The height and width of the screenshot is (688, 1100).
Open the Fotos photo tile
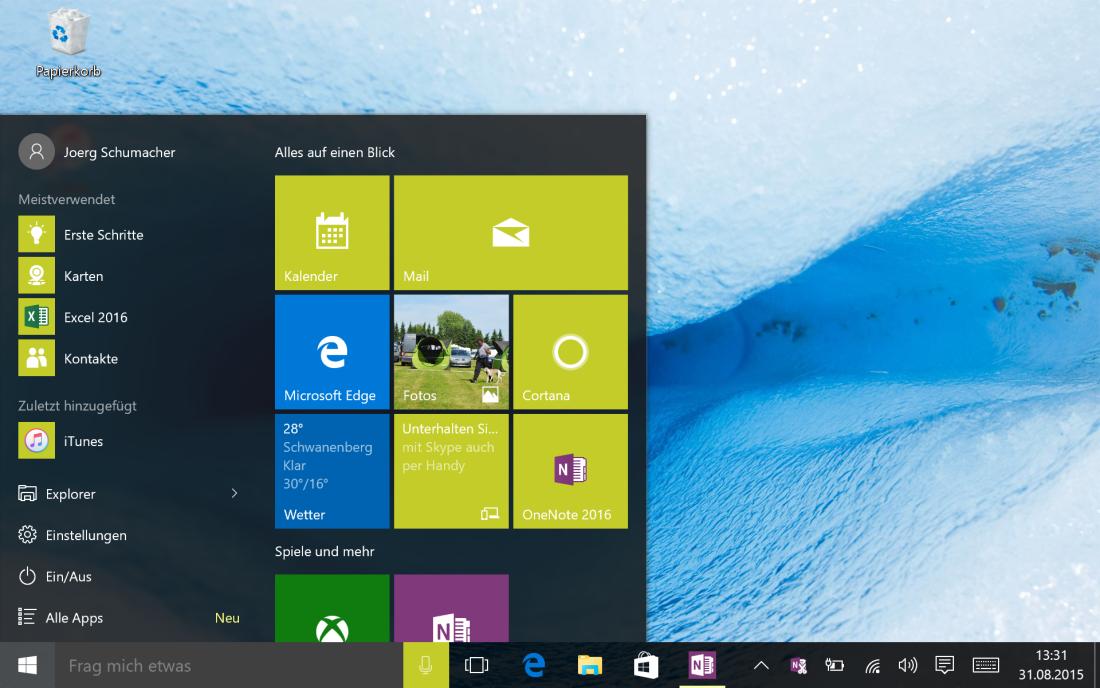tap(451, 352)
